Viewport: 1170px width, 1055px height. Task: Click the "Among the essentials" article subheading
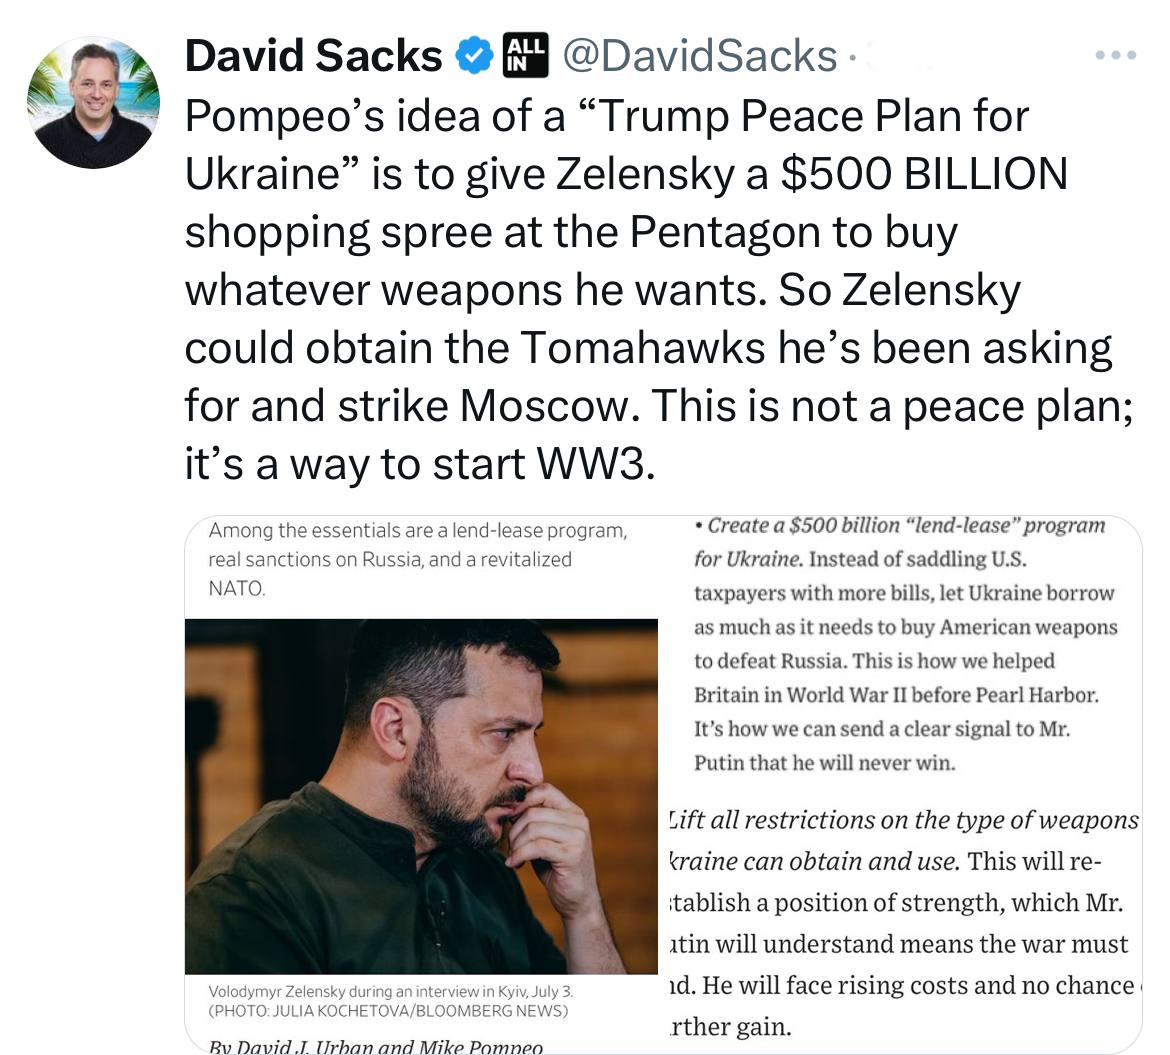[418, 559]
